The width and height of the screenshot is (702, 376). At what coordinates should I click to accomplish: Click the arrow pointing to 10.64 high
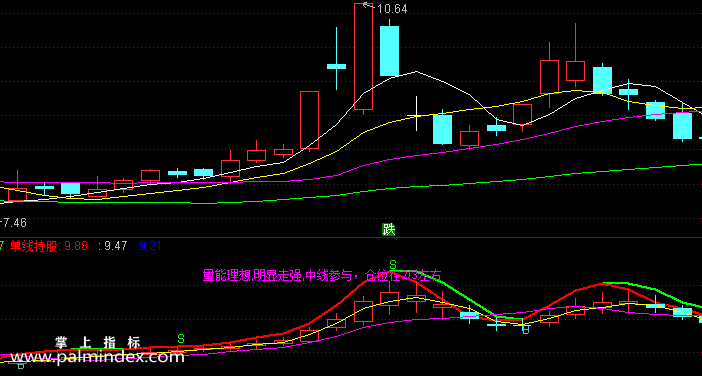point(368,5)
